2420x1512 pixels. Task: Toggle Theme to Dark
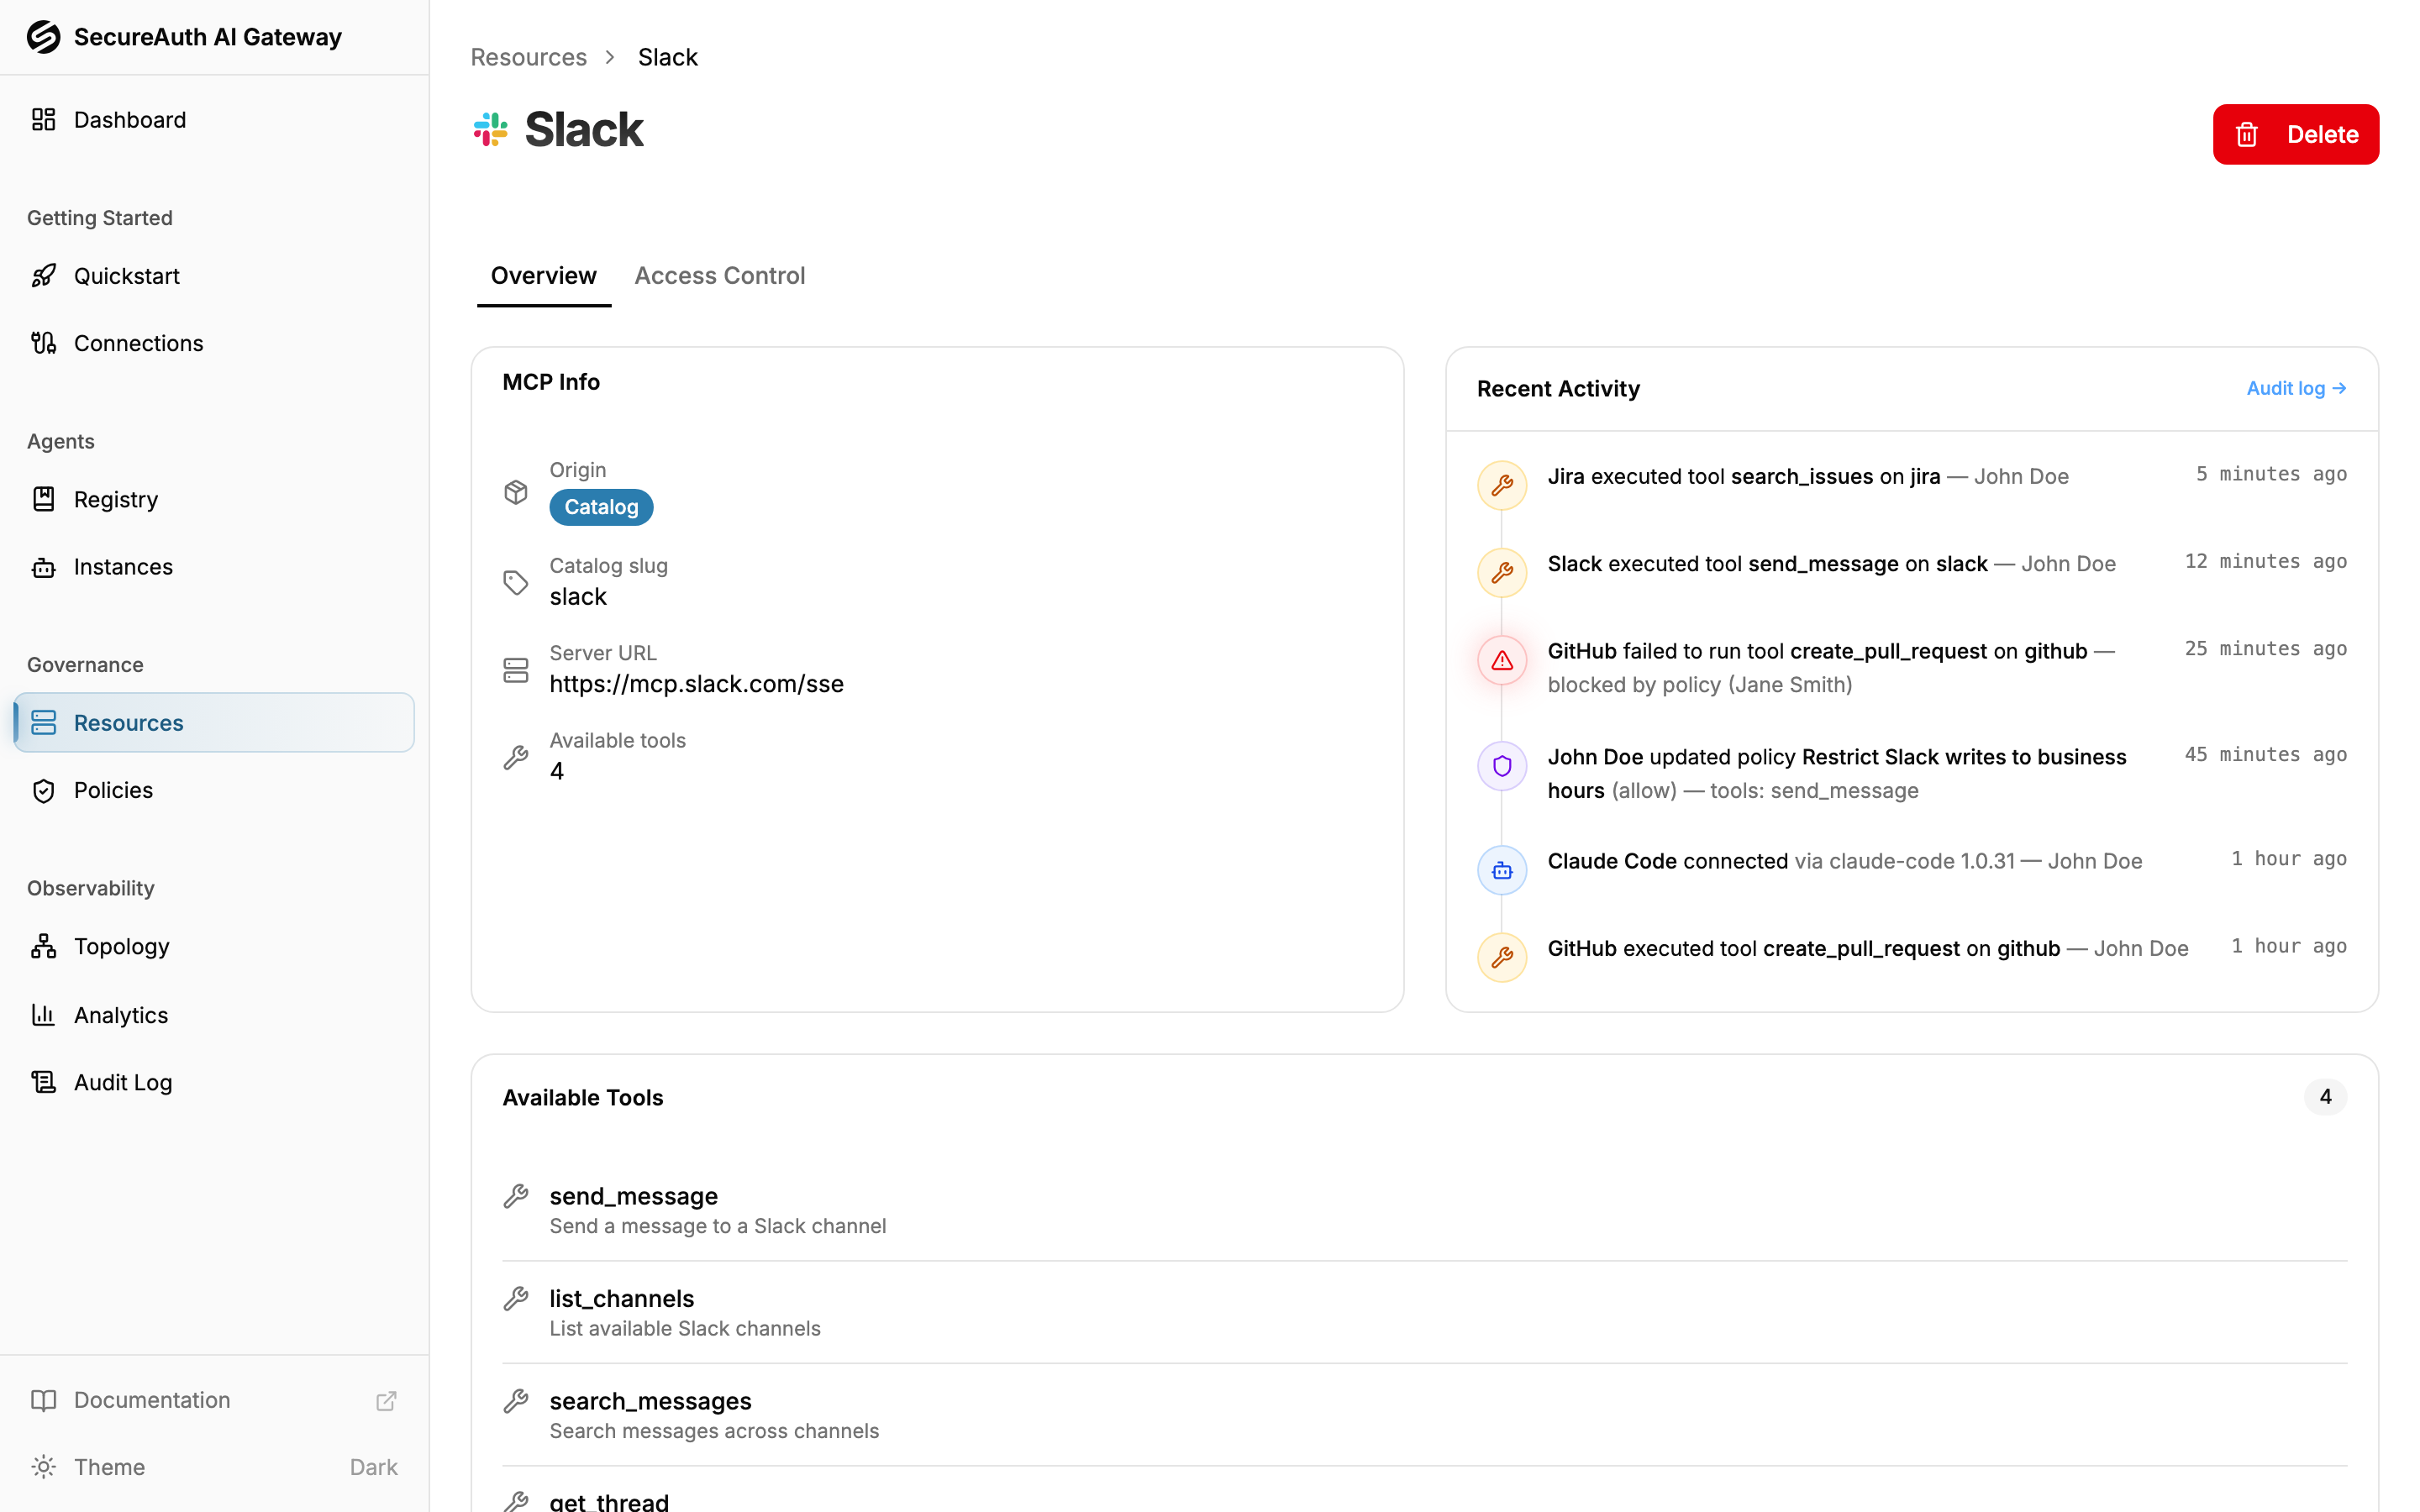214,1467
